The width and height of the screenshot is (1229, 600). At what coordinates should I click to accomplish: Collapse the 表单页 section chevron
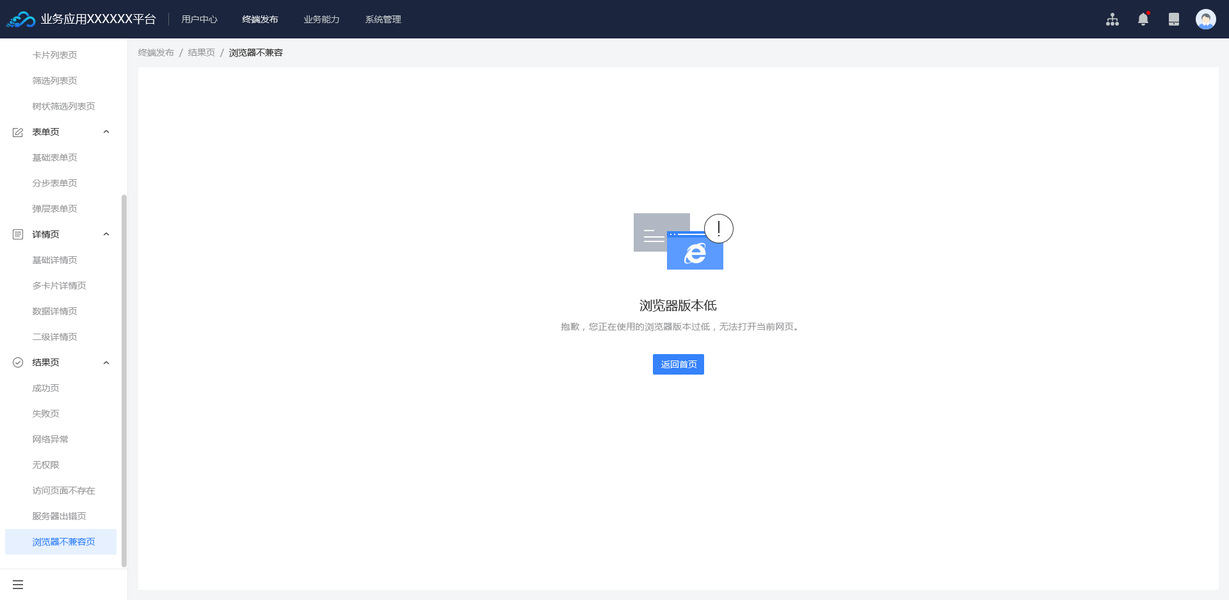(x=106, y=132)
